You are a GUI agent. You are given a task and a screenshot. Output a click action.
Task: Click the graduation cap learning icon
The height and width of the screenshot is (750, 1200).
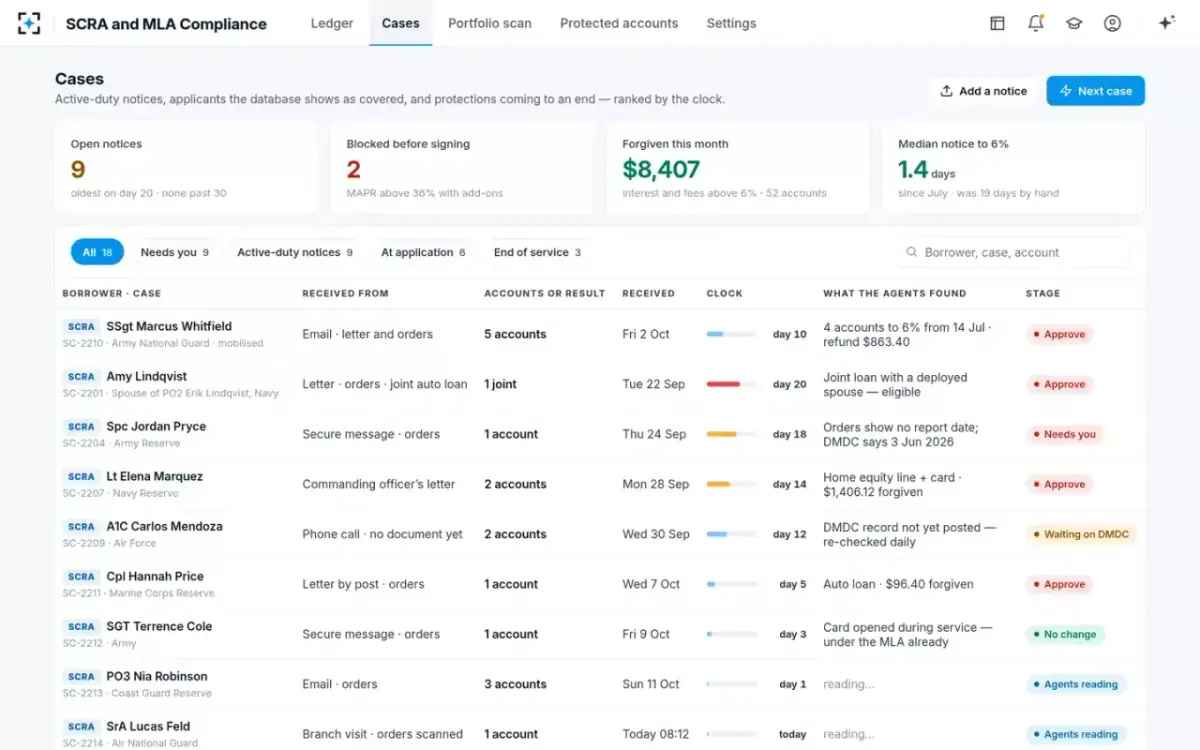[x=1074, y=23]
